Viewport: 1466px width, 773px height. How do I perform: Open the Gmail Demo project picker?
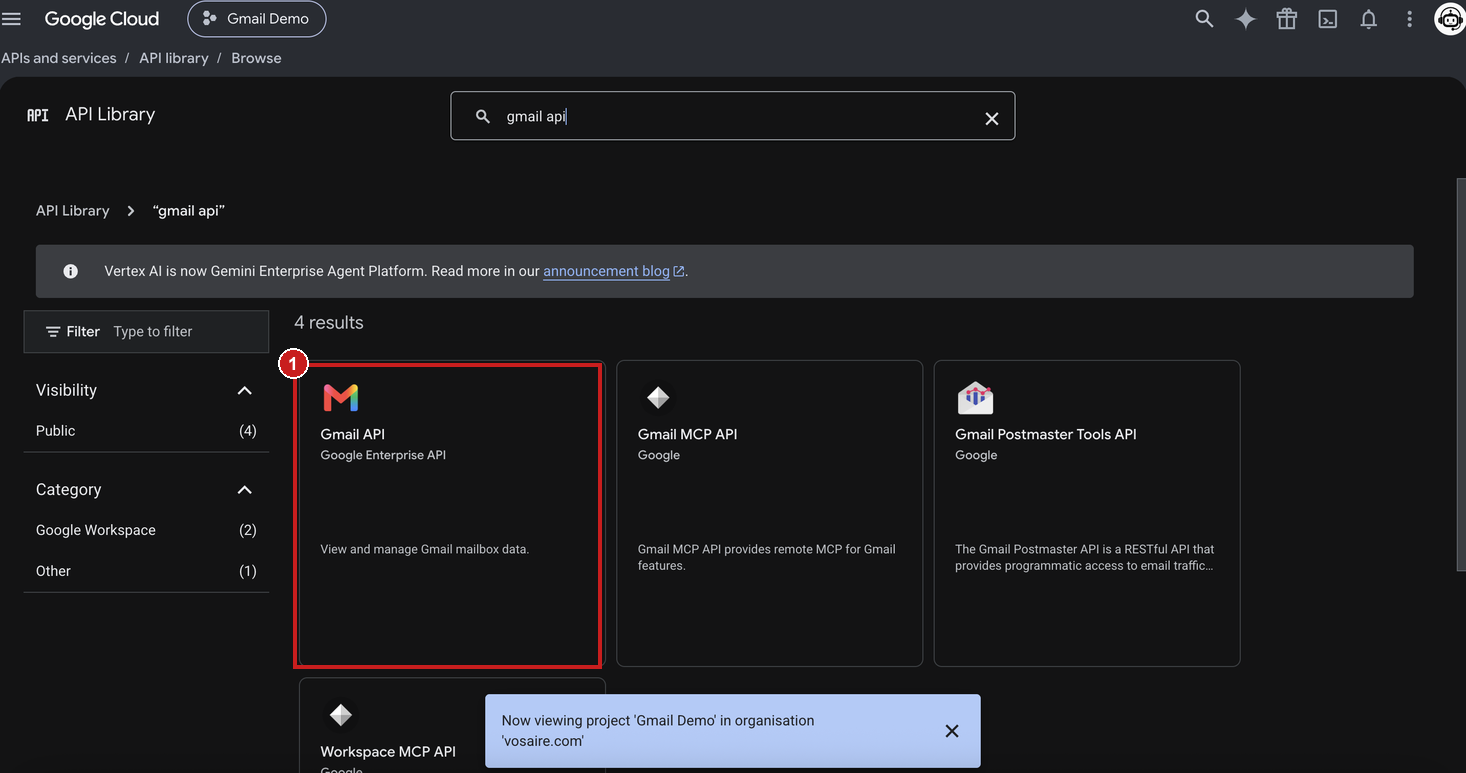pyautogui.click(x=257, y=19)
